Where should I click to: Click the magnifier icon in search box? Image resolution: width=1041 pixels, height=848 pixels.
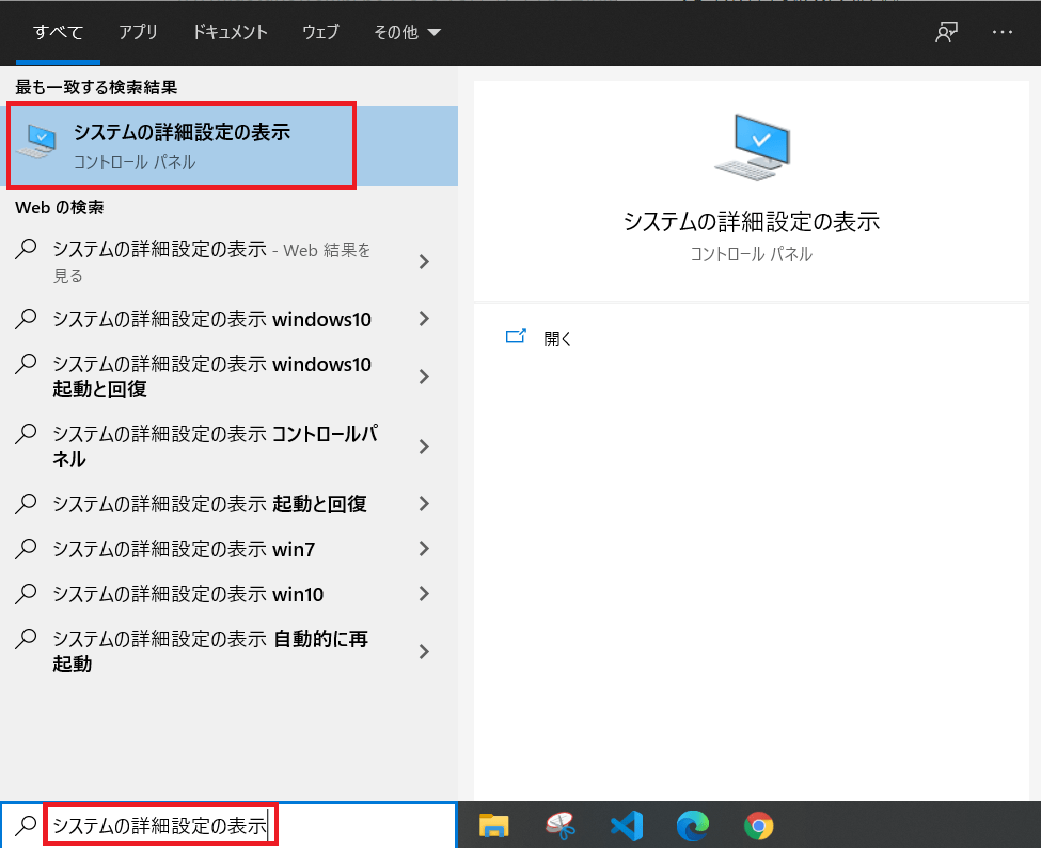point(25,825)
